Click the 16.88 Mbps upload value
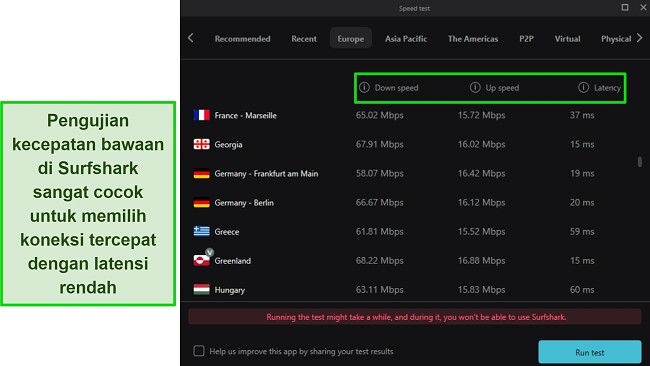The height and width of the screenshot is (366, 650). [482, 260]
